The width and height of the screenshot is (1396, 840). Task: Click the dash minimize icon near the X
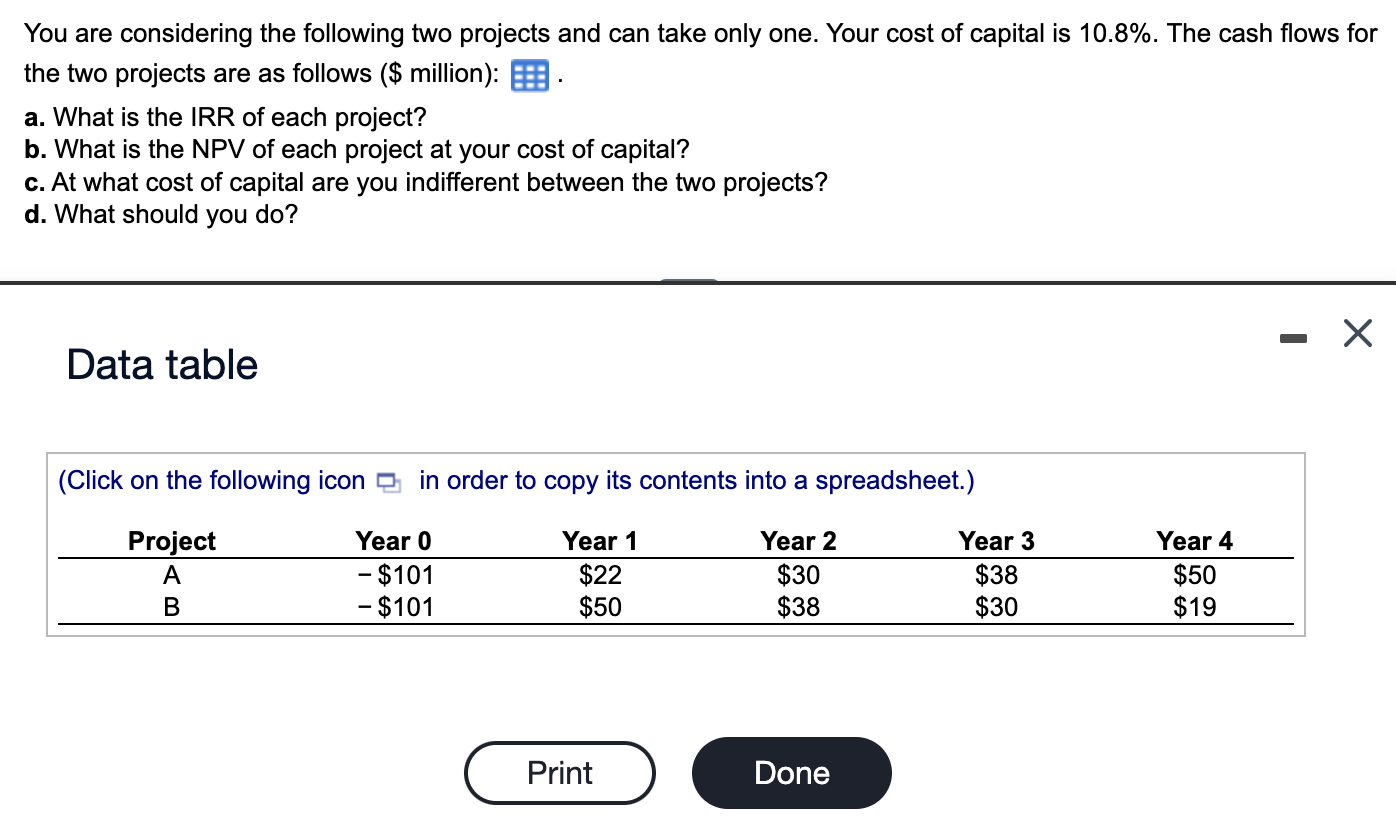tap(1294, 339)
